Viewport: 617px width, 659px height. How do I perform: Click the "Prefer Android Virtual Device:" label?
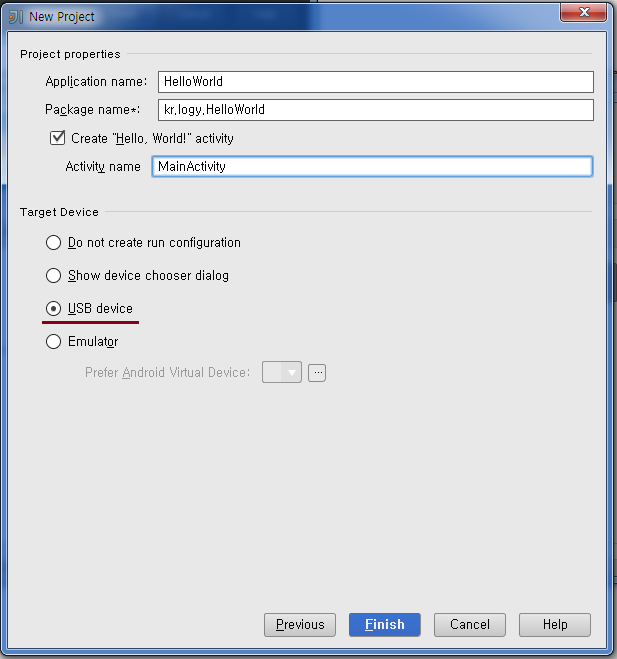(x=168, y=372)
